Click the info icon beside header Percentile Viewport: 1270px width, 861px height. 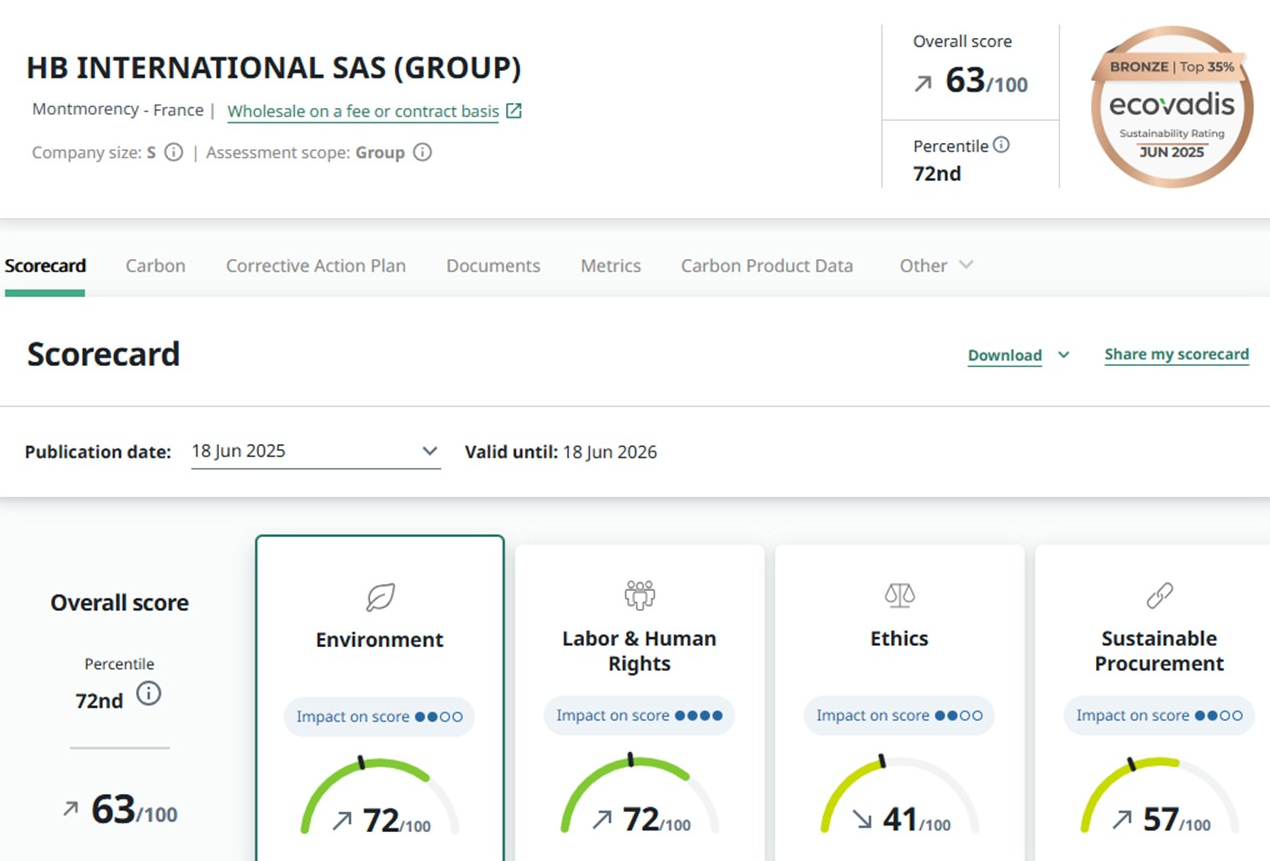(1001, 145)
